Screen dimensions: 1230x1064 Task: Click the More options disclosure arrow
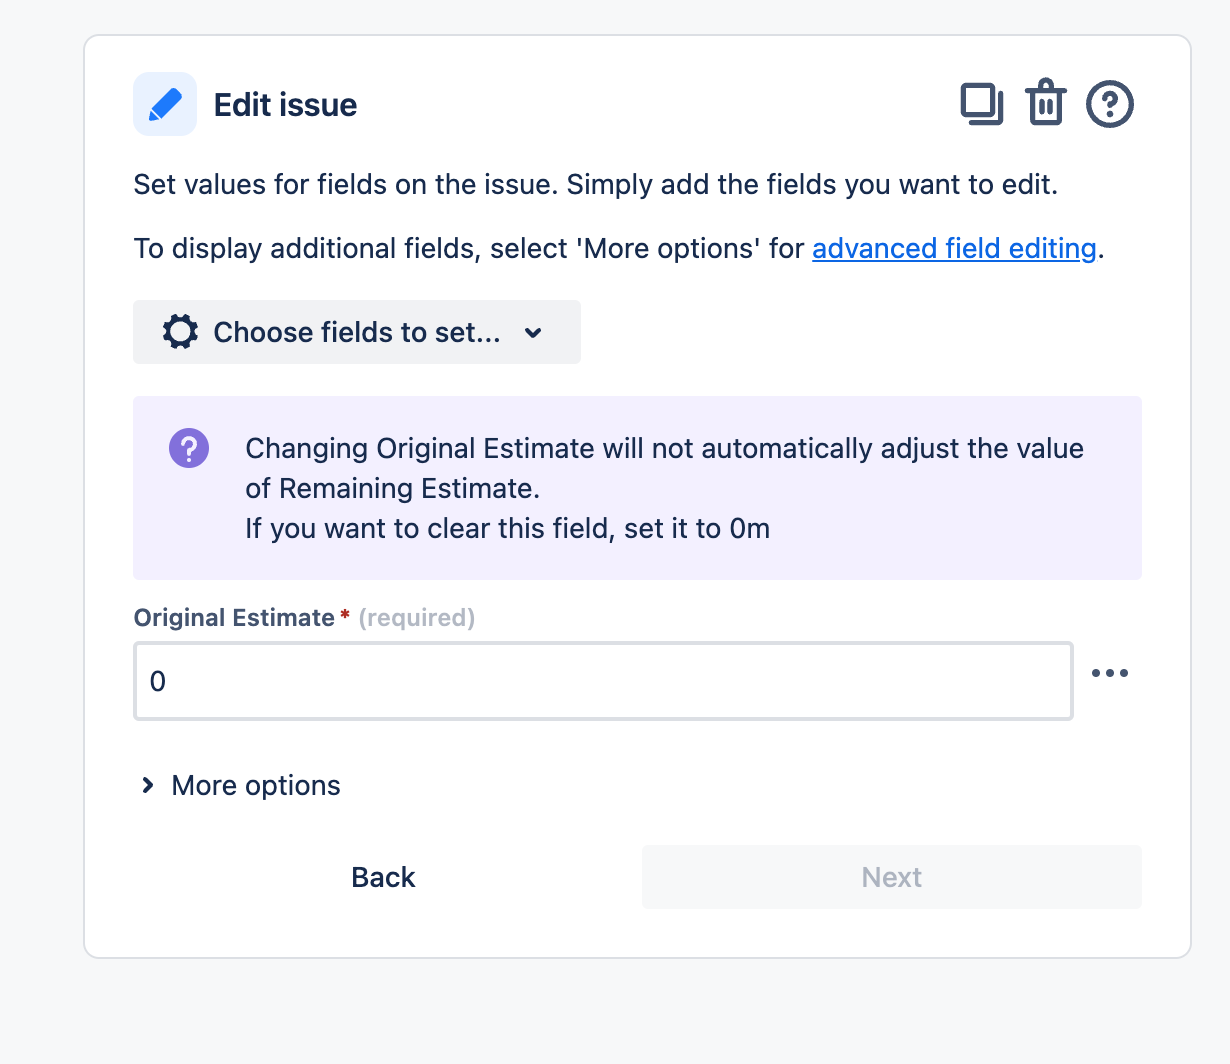148,785
